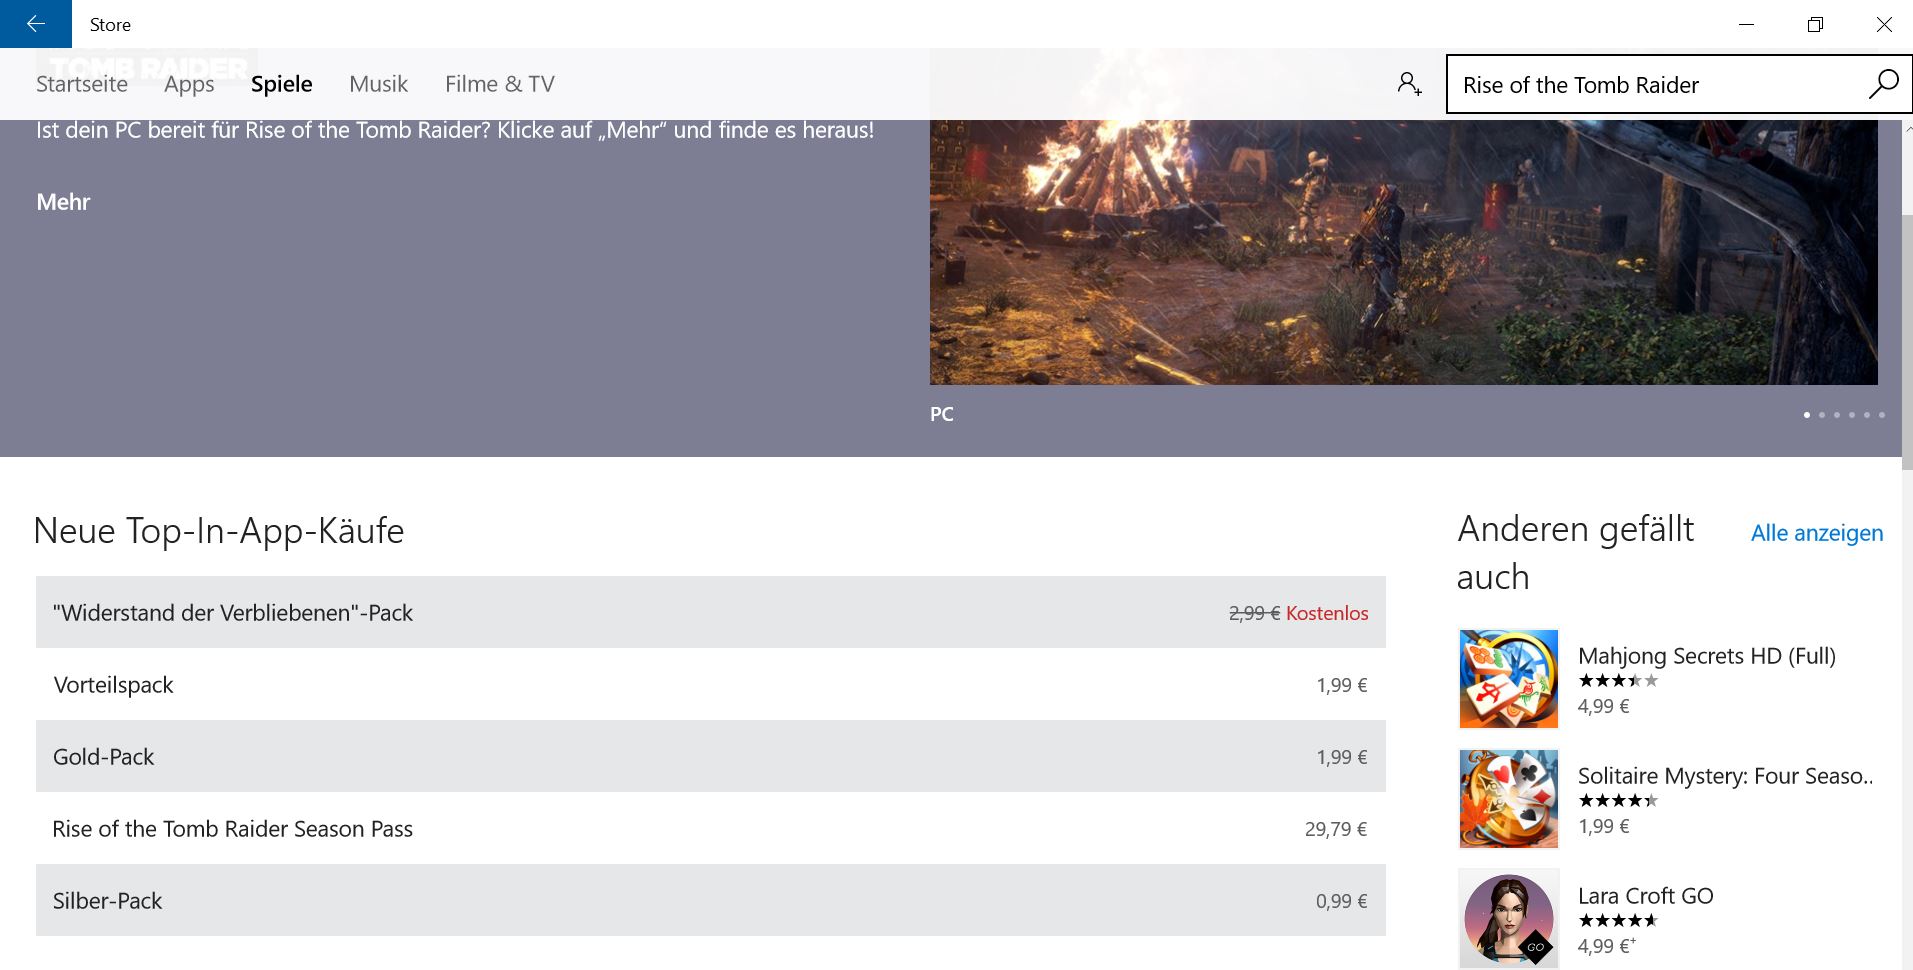The width and height of the screenshot is (1913, 970).
Task: Click the PC label under the screenshot
Action: (x=942, y=414)
